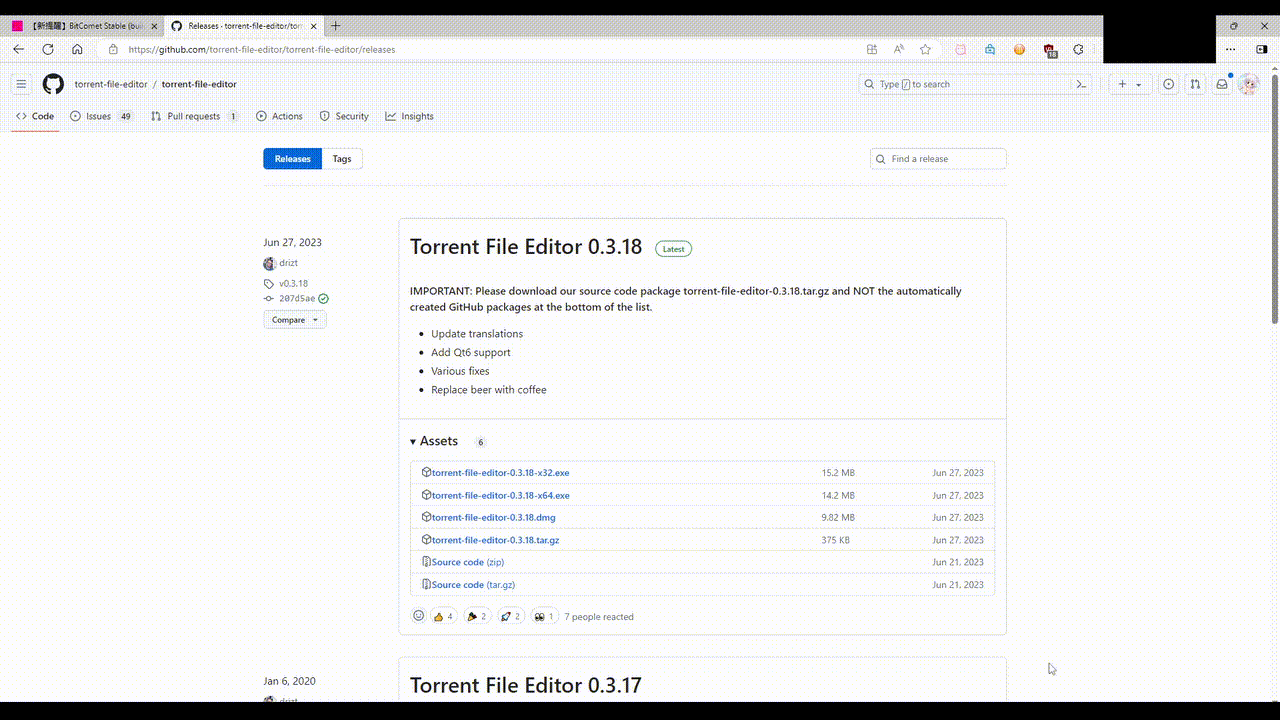Download torrent-file-editor-0.3.18.dmg

(x=493, y=517)
